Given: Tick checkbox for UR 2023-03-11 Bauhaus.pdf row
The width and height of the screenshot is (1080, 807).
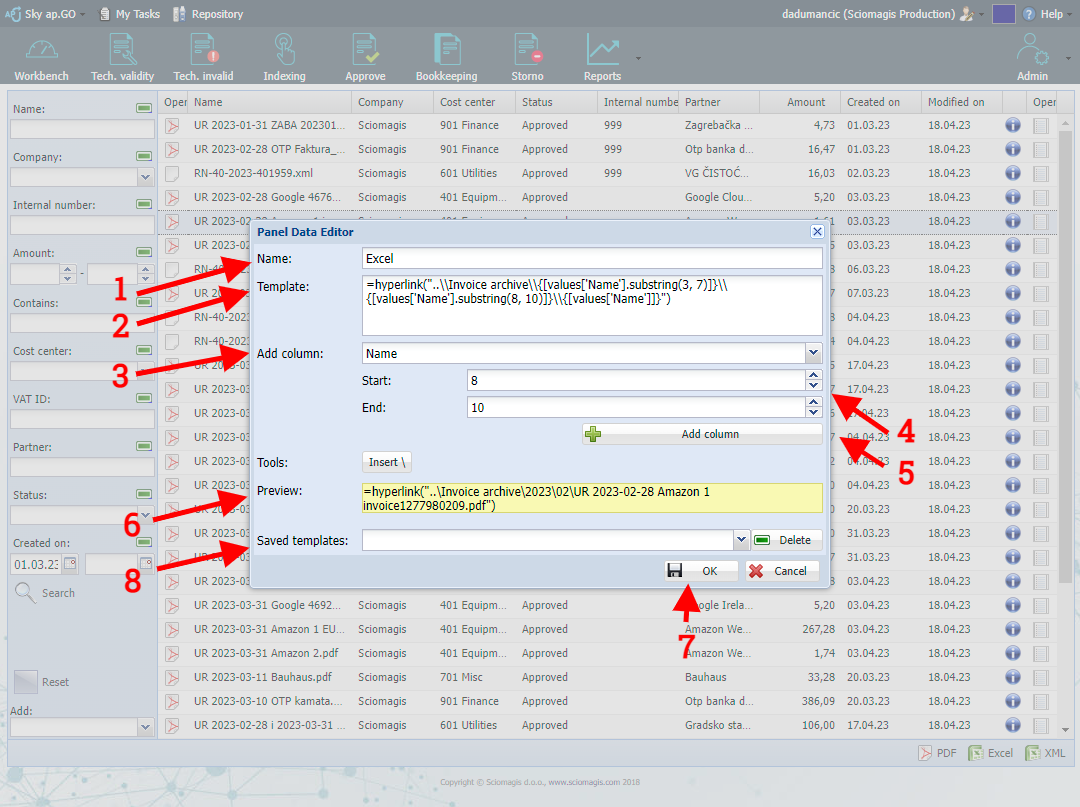Looking at the screenshot, I should (x=1041, y=678).
